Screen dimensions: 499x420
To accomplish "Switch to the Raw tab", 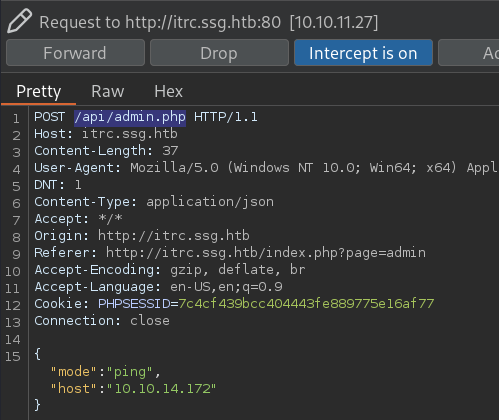I will tap(108, 91).
